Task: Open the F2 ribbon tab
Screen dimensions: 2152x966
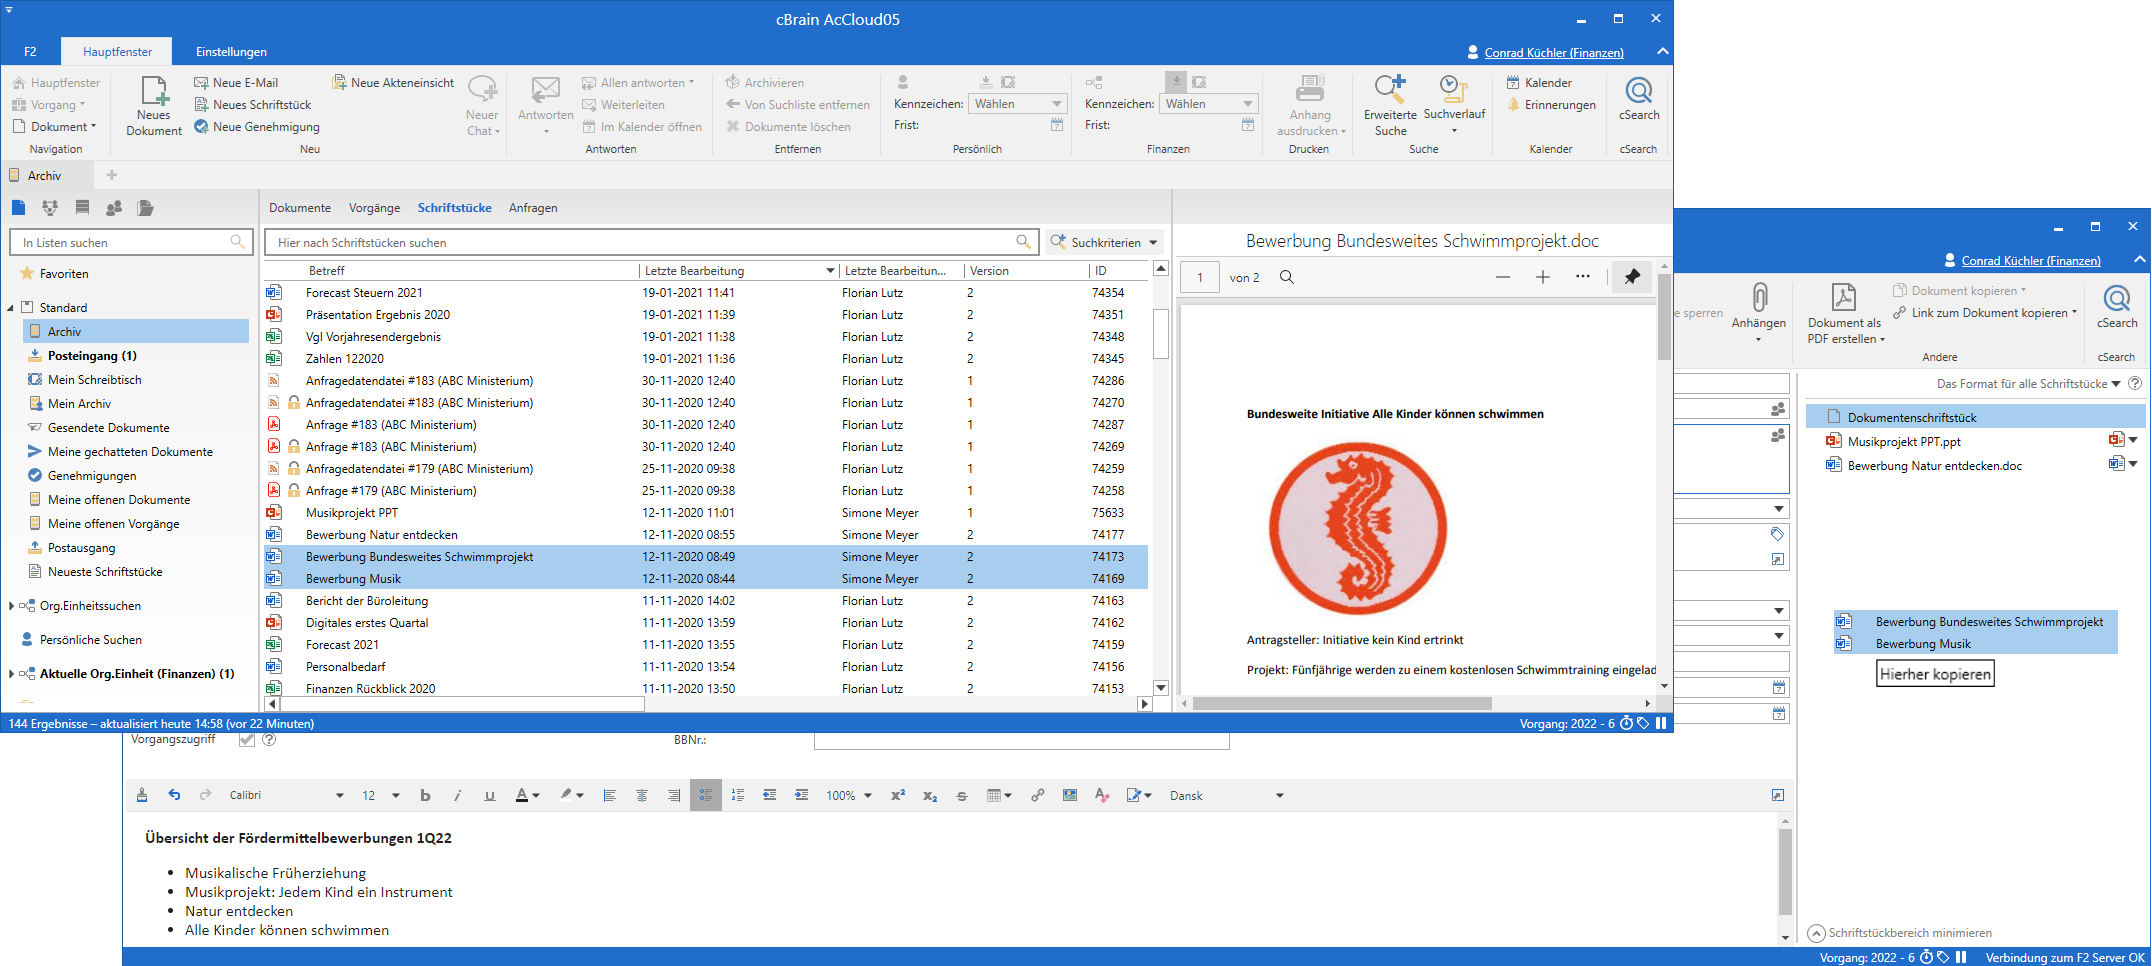Action: pos(30,51)
